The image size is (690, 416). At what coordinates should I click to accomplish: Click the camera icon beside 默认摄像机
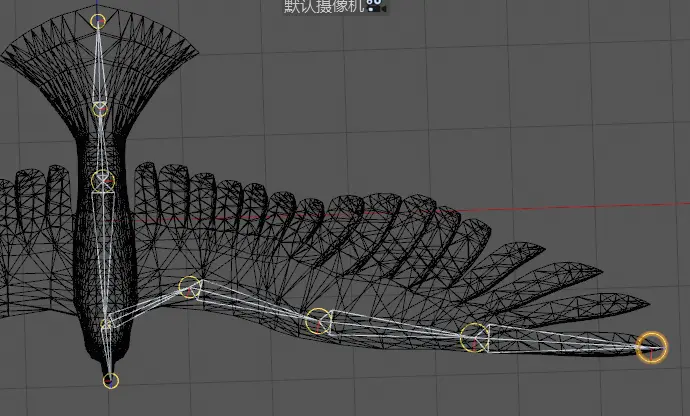point(375,6)
